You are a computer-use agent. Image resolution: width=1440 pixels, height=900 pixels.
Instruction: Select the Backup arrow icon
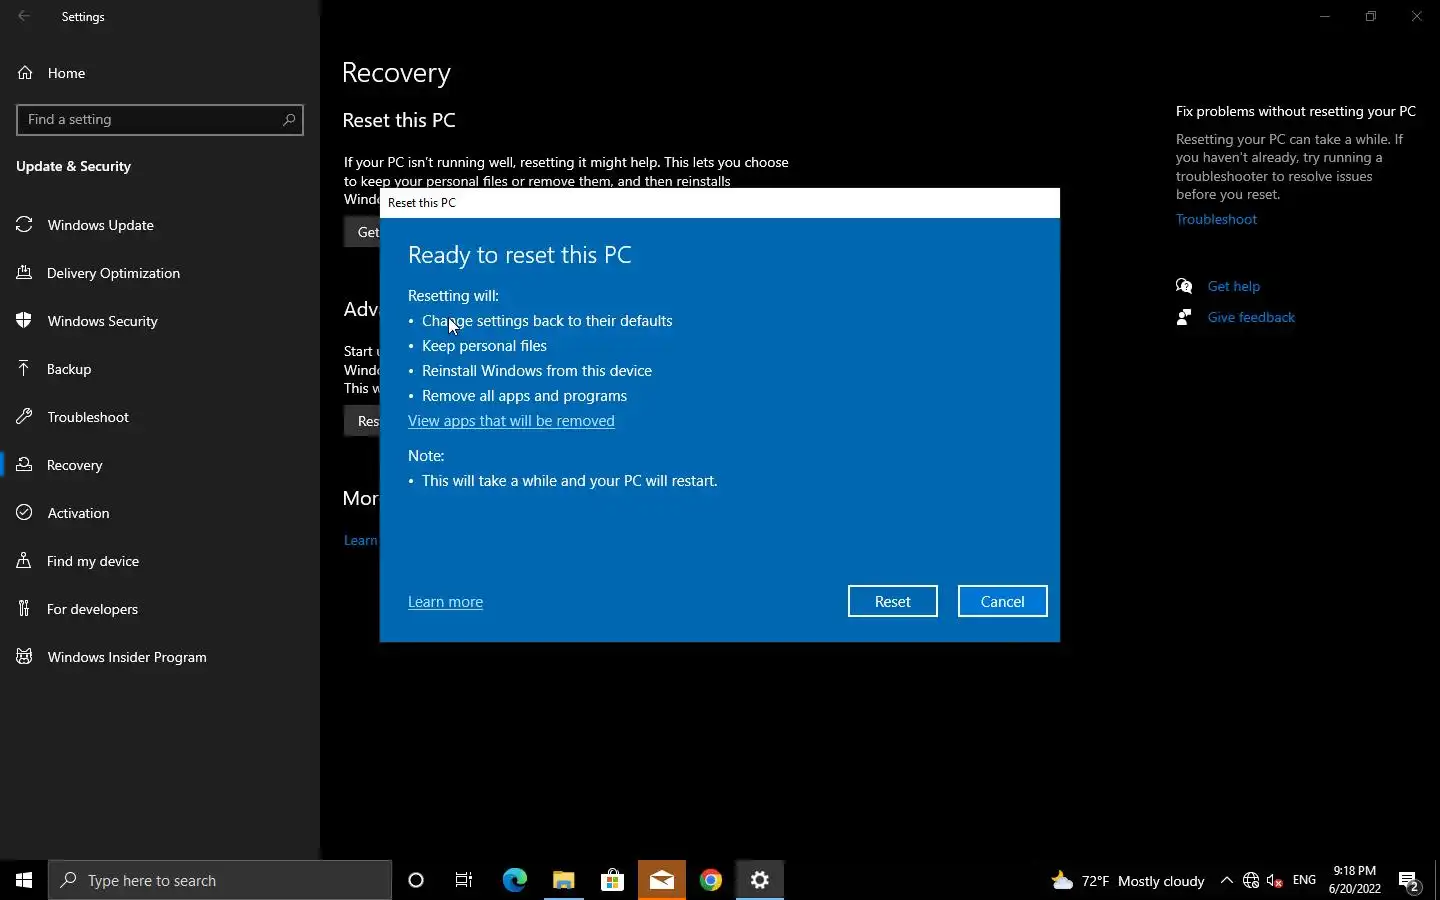[x=25, y=369]
